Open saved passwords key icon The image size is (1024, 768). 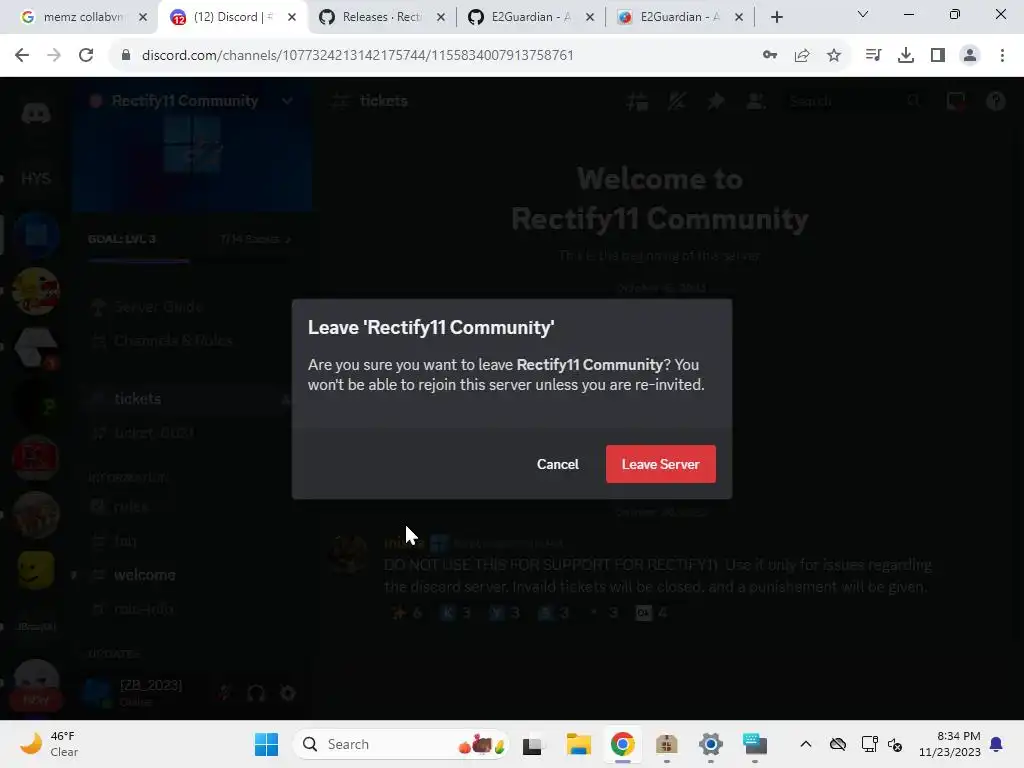(770, 55)
